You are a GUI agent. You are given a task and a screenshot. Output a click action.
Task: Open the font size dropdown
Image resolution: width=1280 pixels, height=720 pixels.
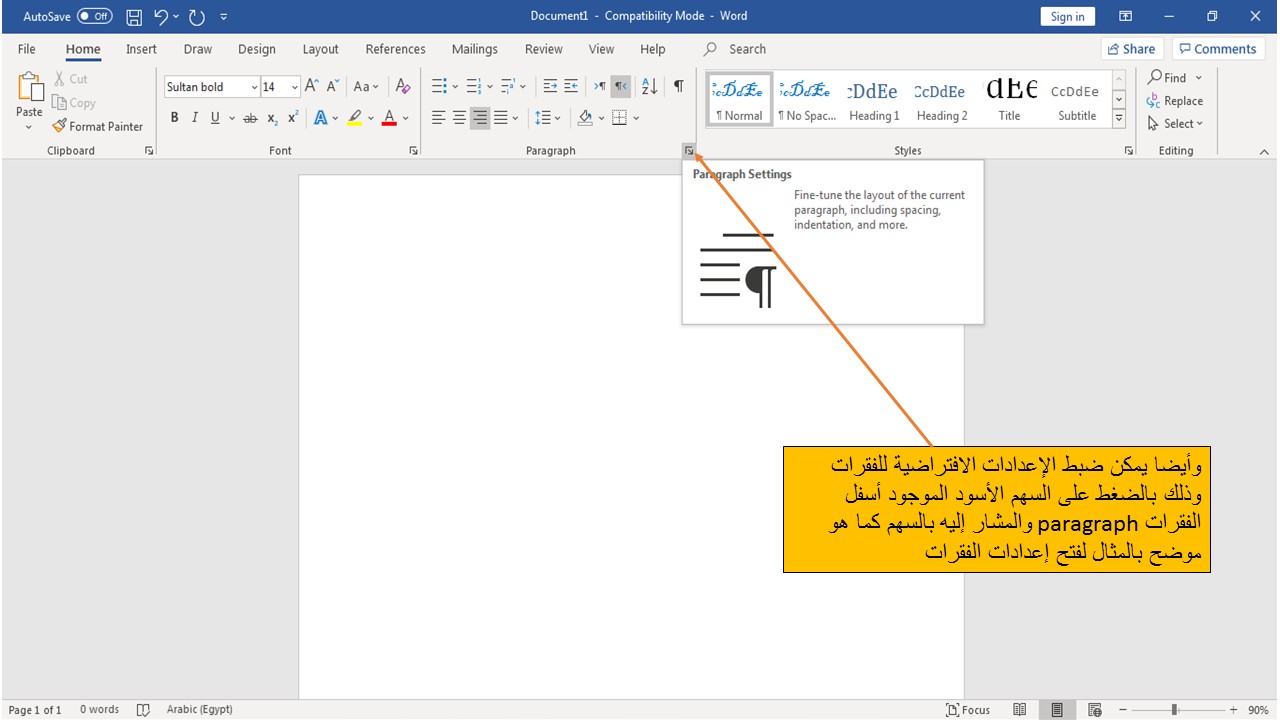click(295, 86)
